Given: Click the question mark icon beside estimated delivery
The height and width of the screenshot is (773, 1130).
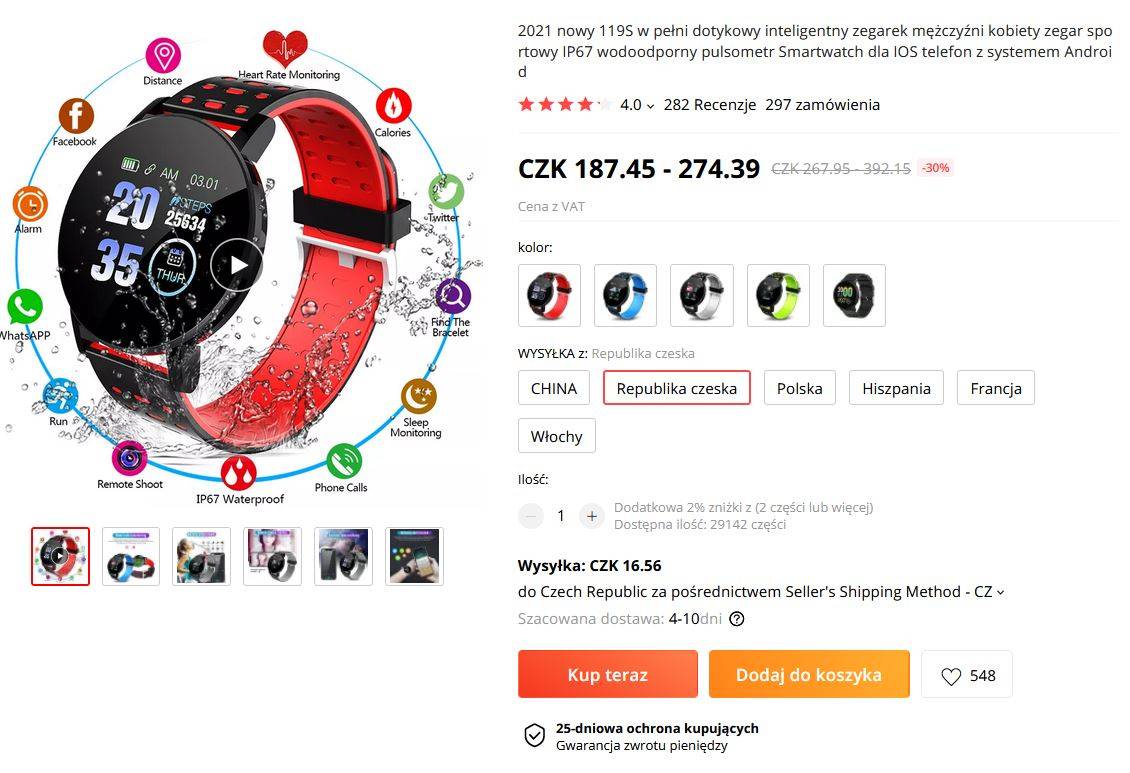Looking at the screenshot, I should [x=737, y=619].
